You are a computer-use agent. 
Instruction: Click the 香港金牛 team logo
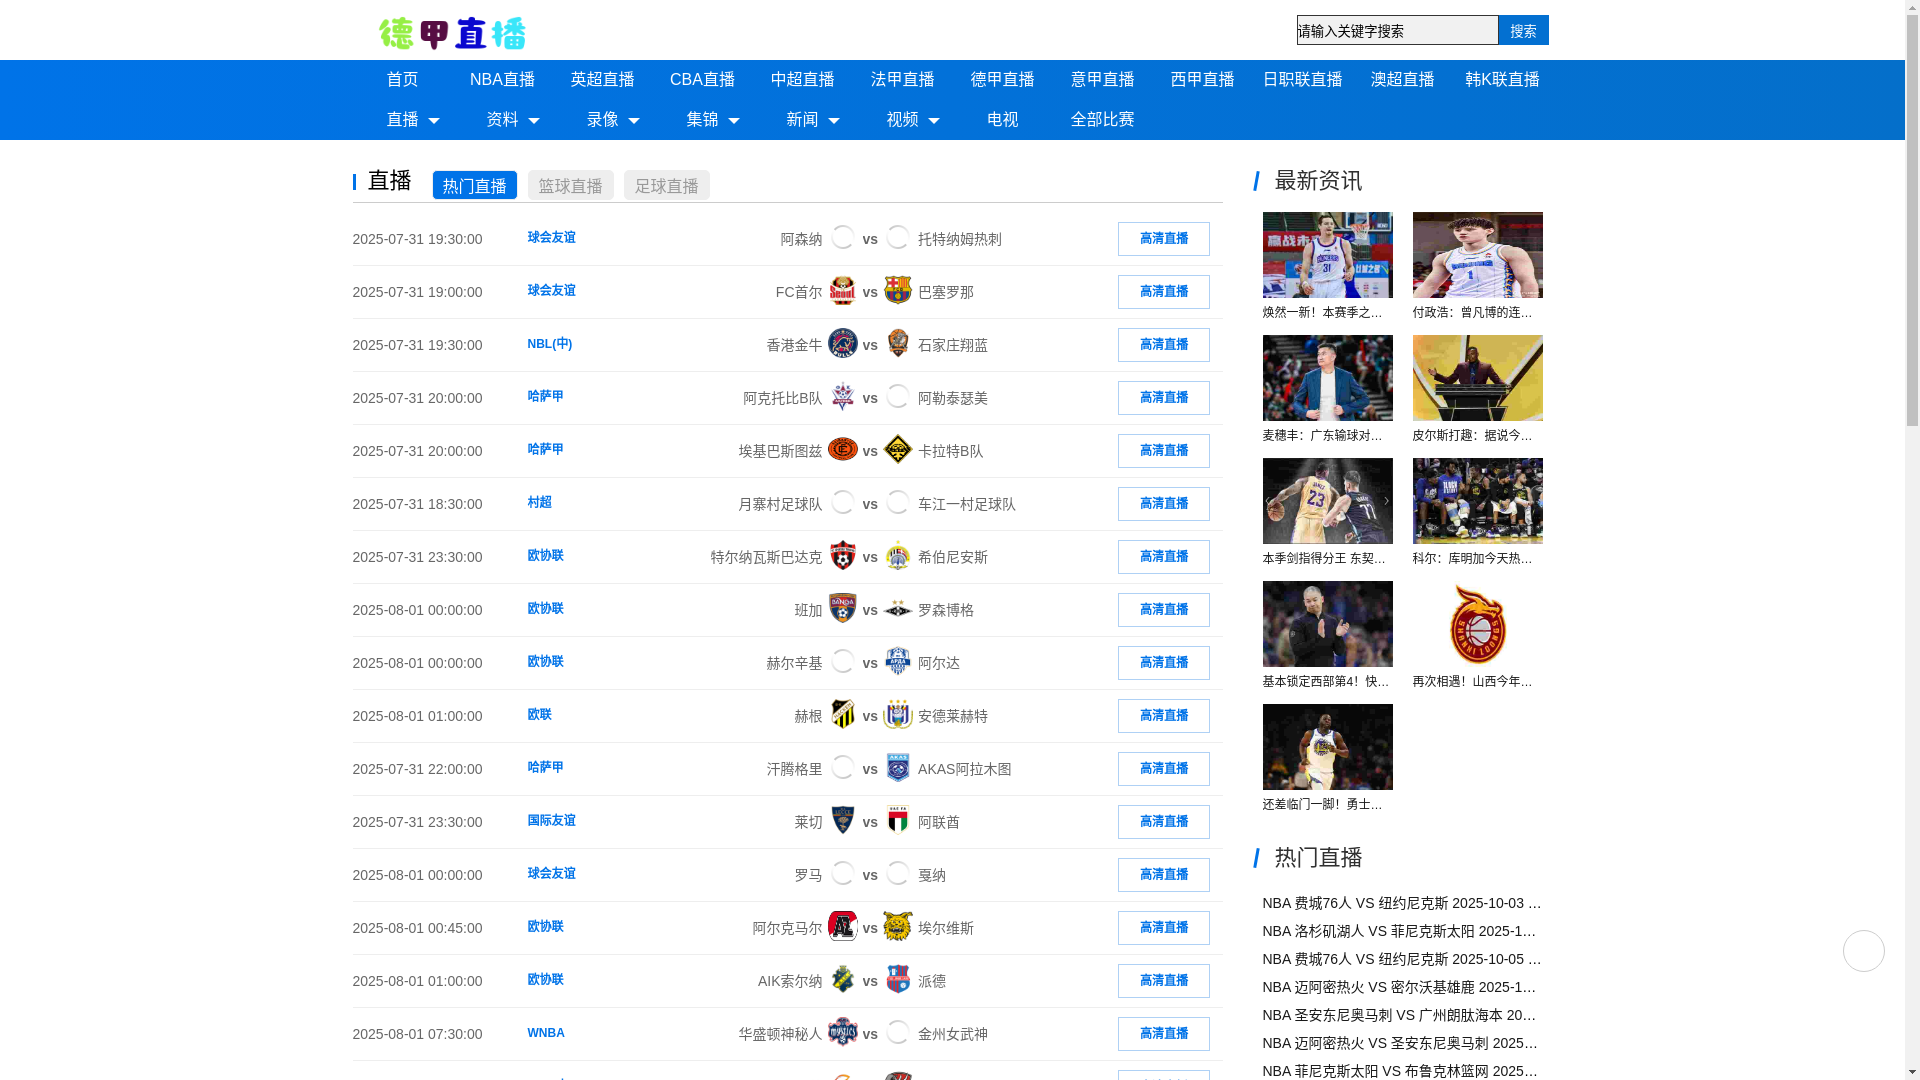(843, 344)
